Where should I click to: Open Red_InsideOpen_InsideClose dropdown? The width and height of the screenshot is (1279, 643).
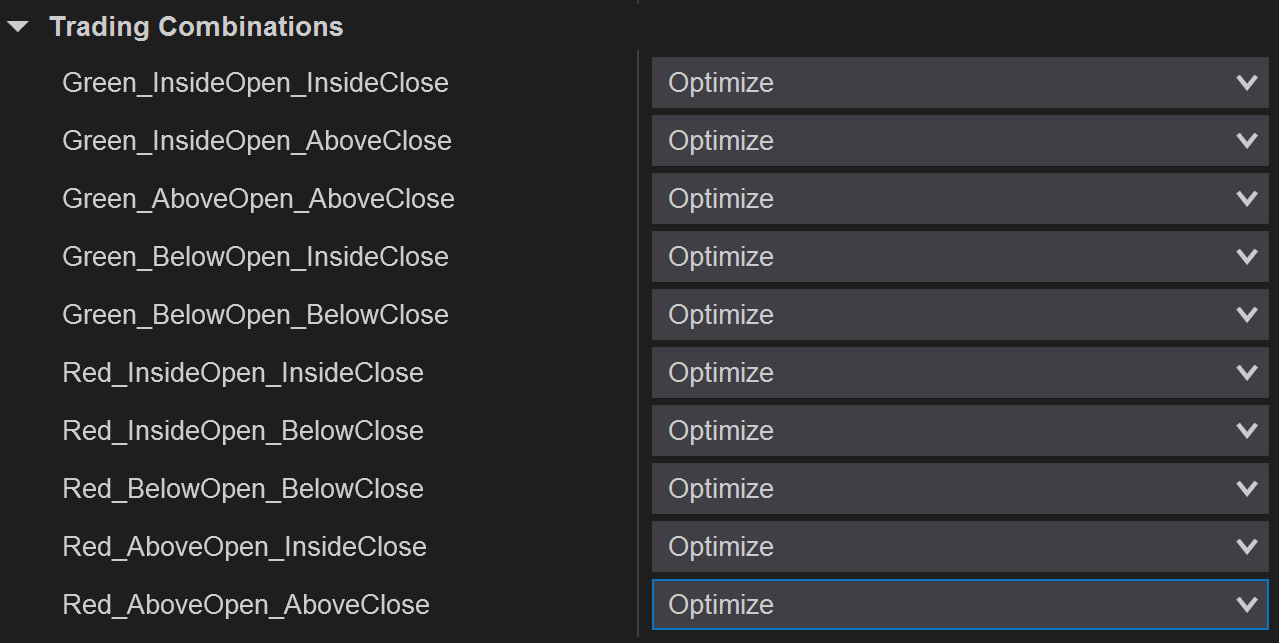[x=959, y=373]
